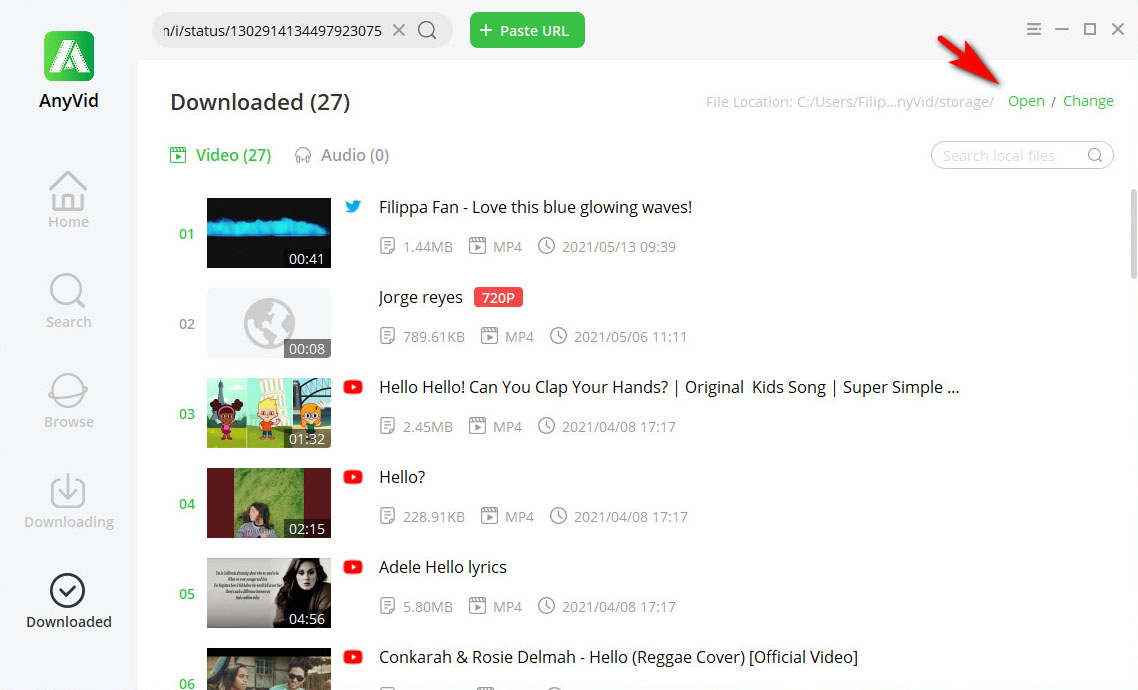
Task: Click the 'Jorge reyes' title
Action: pos(420,297)
